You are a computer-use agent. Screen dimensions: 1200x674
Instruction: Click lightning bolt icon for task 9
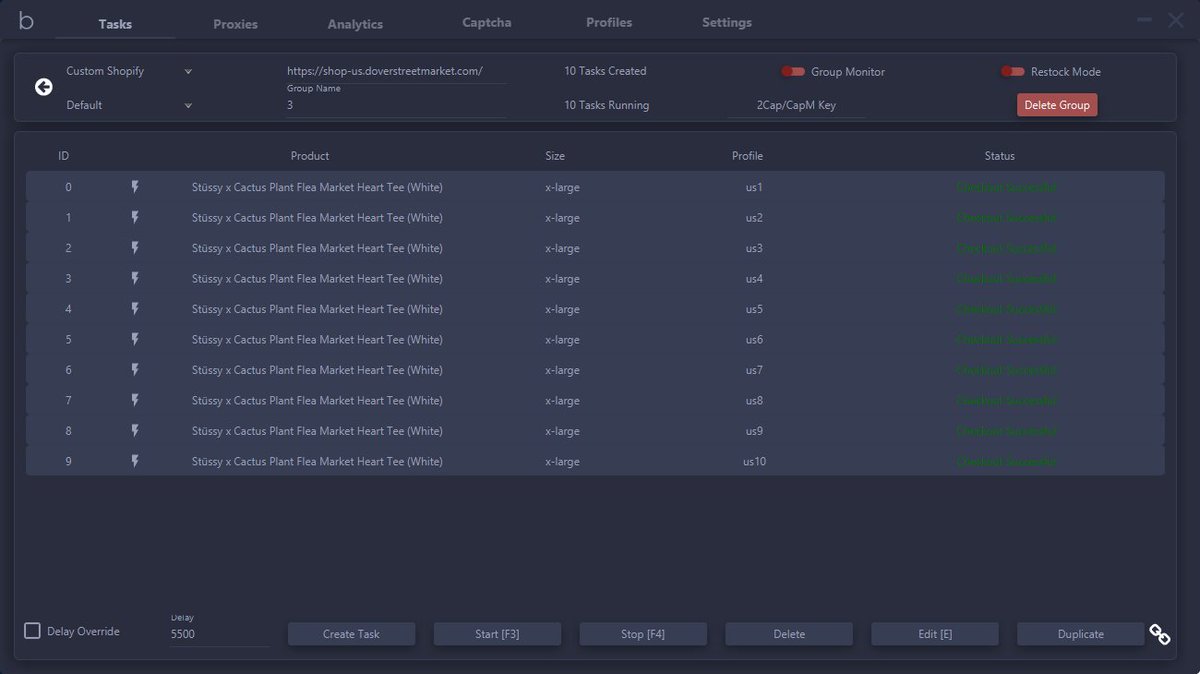135,461
